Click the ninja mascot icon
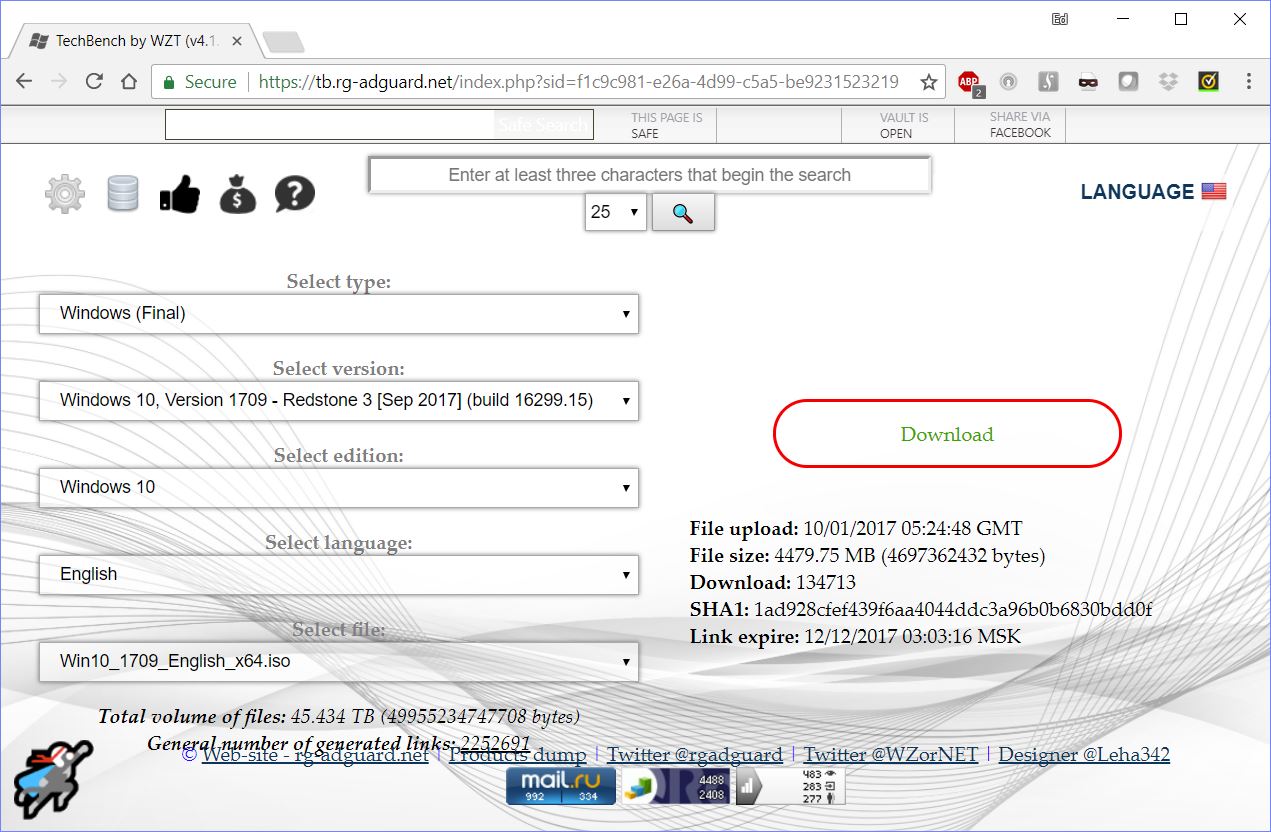This screenshot has width=1271, height=832. point(53,779)
